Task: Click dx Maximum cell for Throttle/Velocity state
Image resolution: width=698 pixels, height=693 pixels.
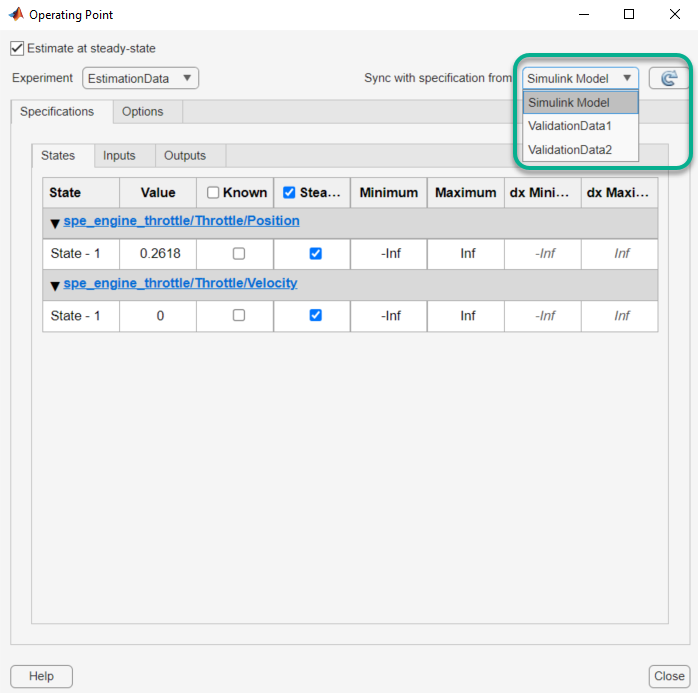Action: (620, 316)
